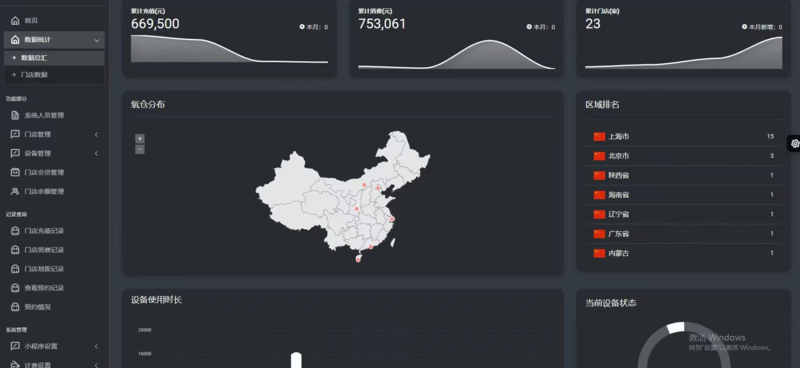
Task: Expand the 设备管理 submenu arrow
Action: (96, 154)
